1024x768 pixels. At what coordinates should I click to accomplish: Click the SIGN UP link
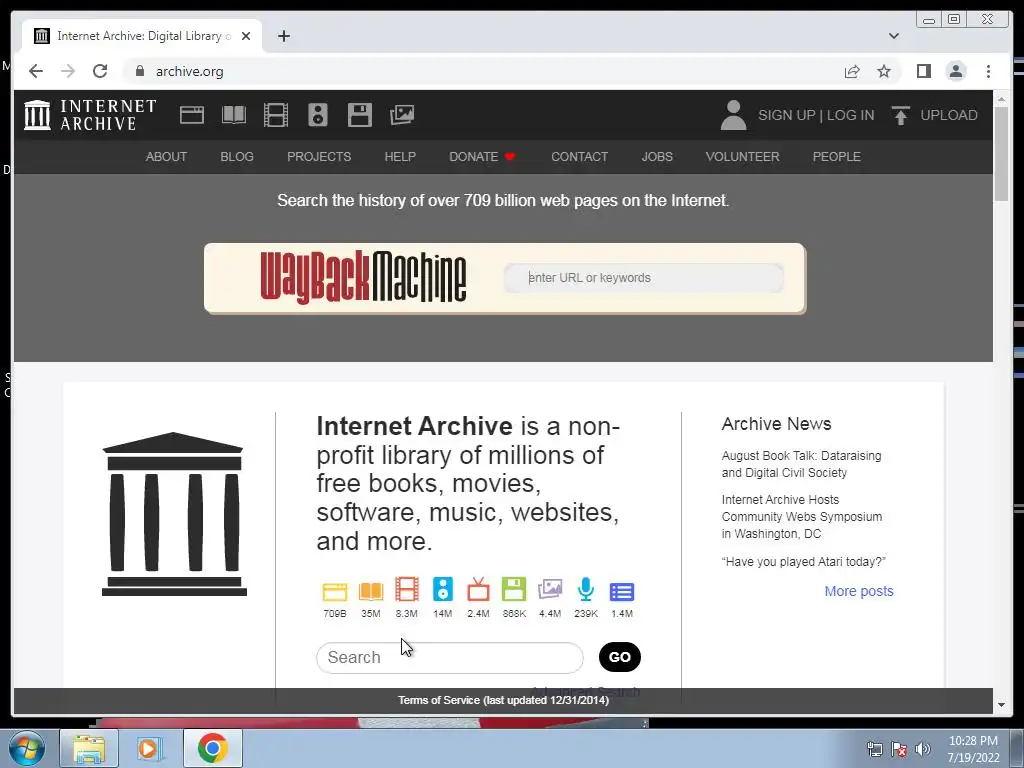click(x=787, y=115)
